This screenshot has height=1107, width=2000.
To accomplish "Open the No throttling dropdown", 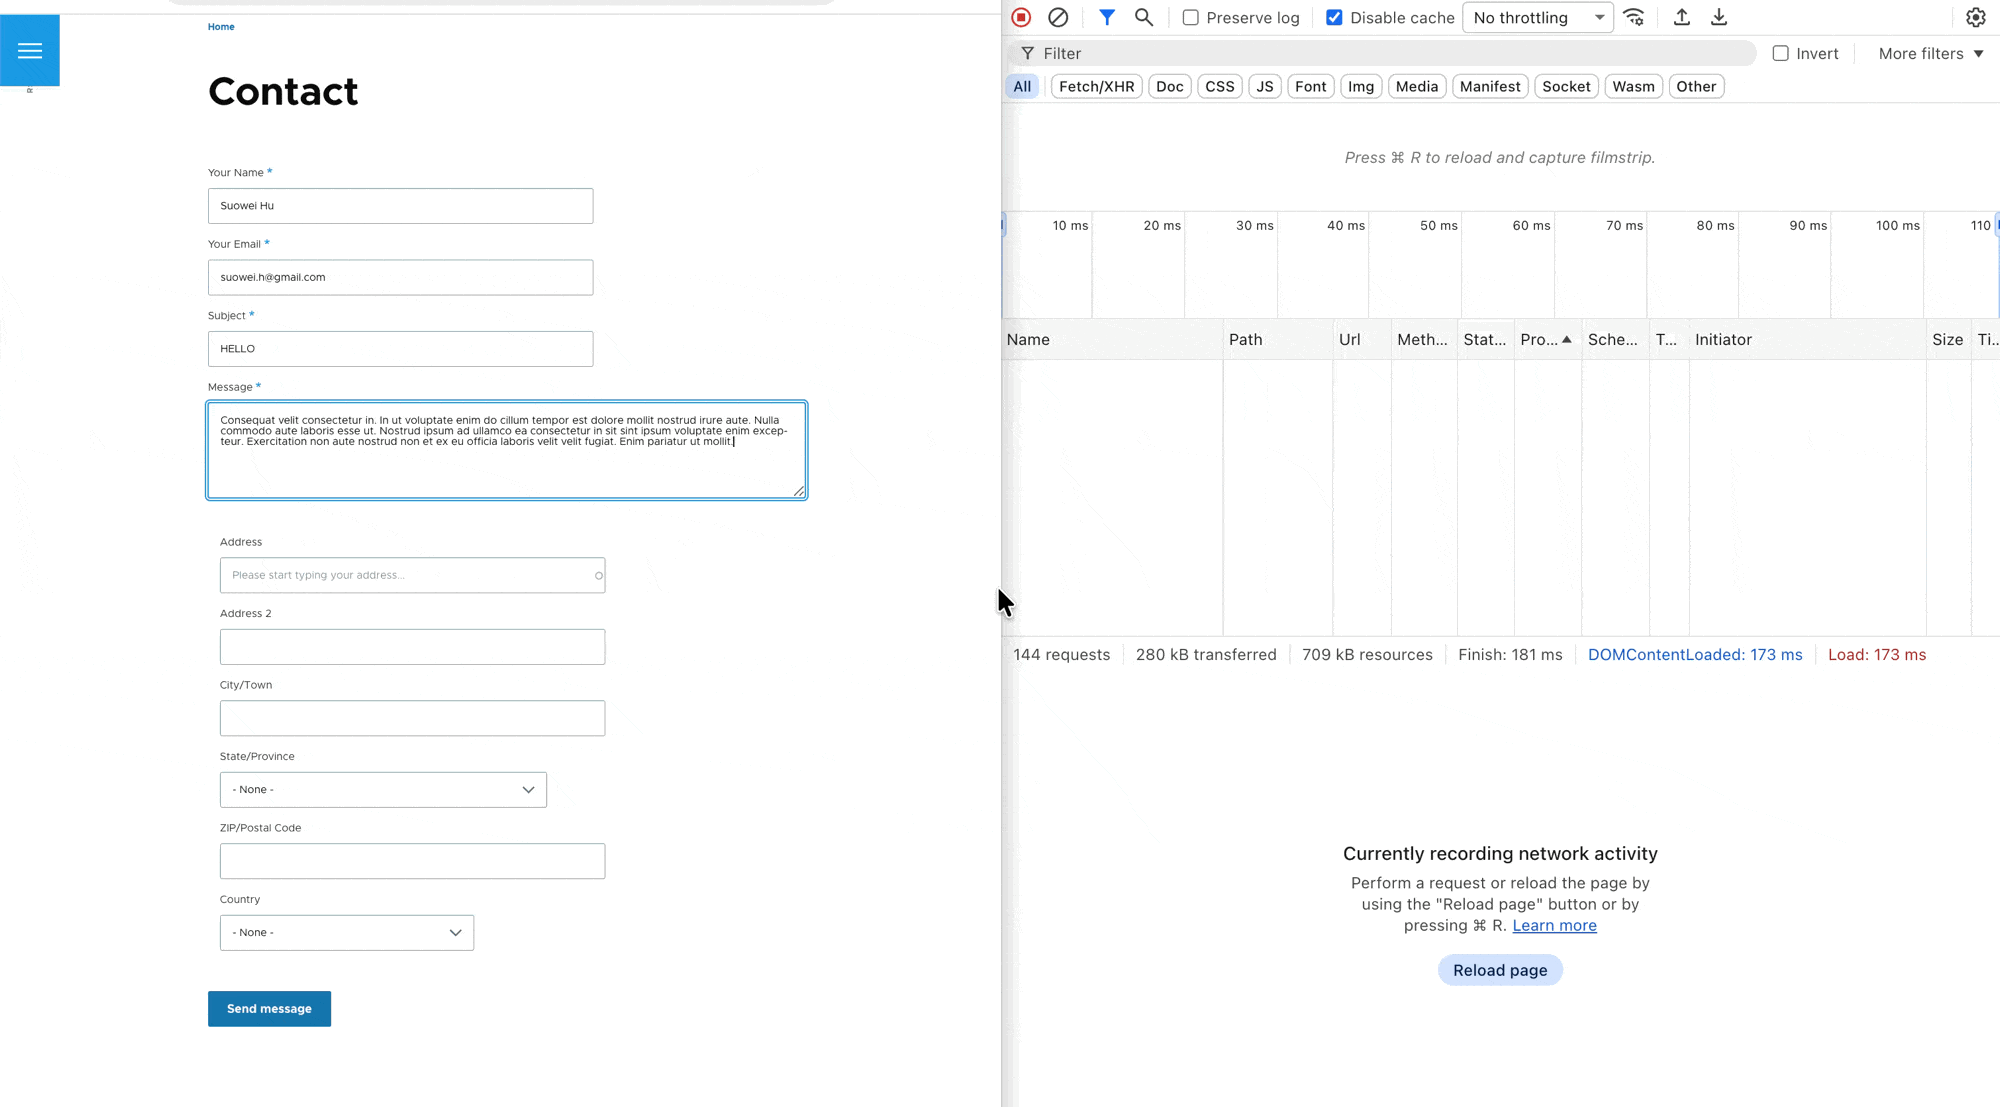I will click(1537, 18).
